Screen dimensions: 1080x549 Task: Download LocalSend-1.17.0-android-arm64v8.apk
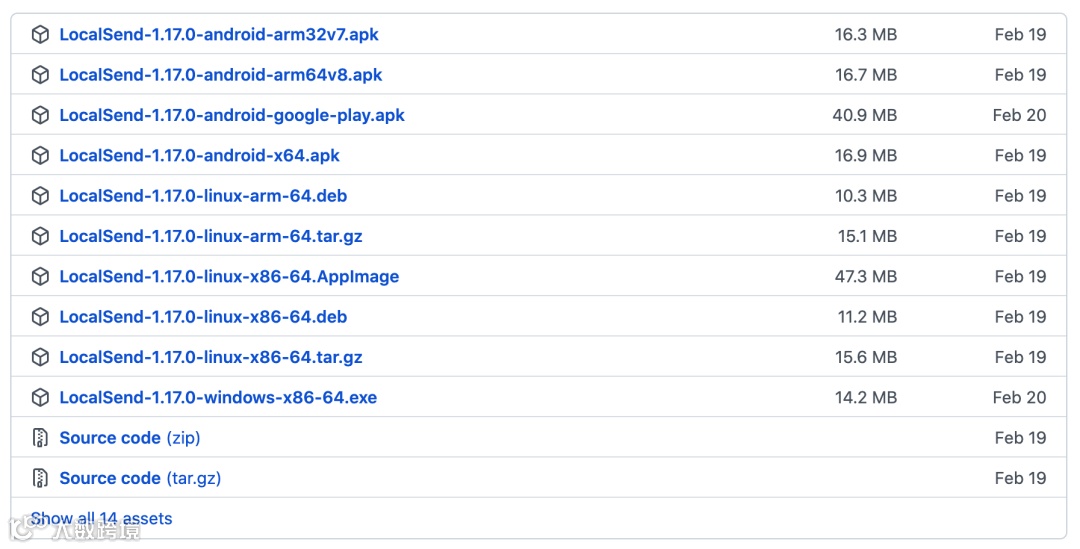220,74
